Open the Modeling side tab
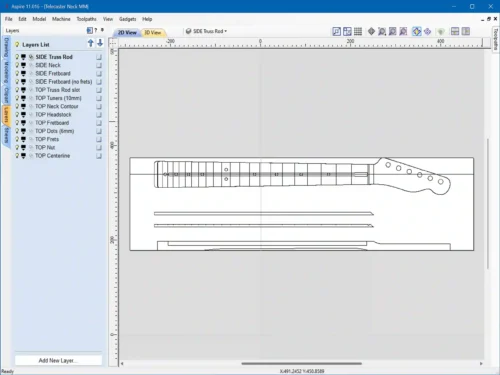This screenshot has width=500, height=375. pos(6,72)
